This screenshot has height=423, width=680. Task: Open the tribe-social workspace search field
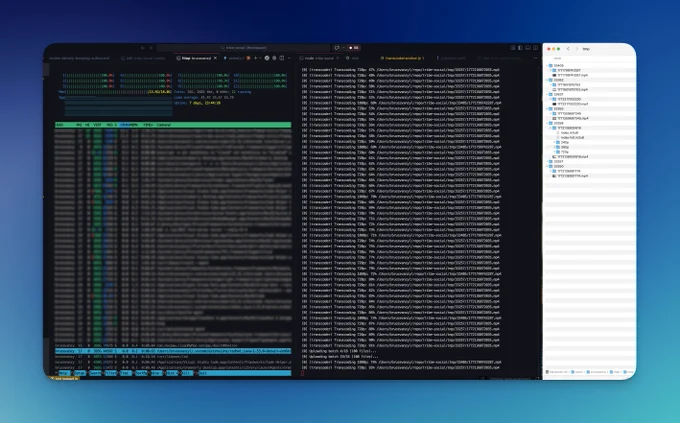coord(244,48)
